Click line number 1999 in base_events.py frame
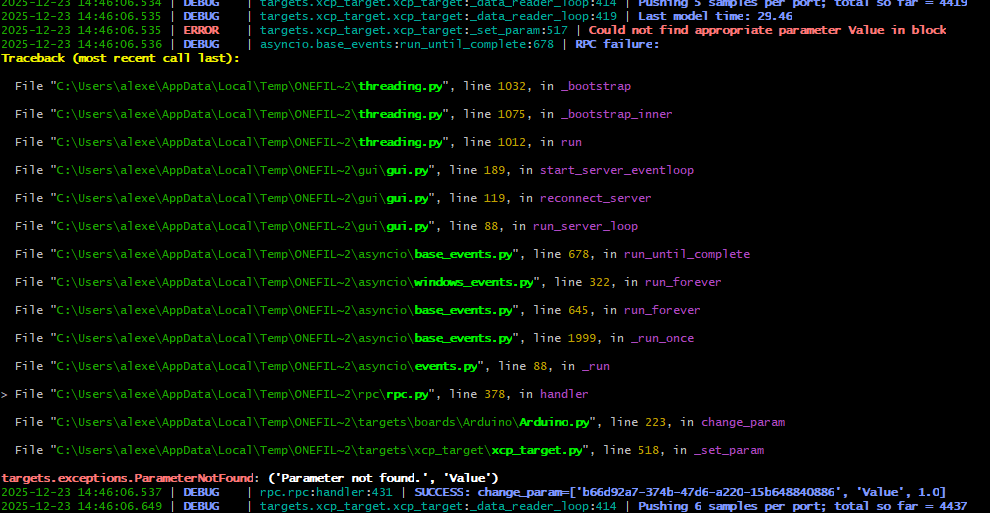The image size is (990, 513). tap(581, 338)
